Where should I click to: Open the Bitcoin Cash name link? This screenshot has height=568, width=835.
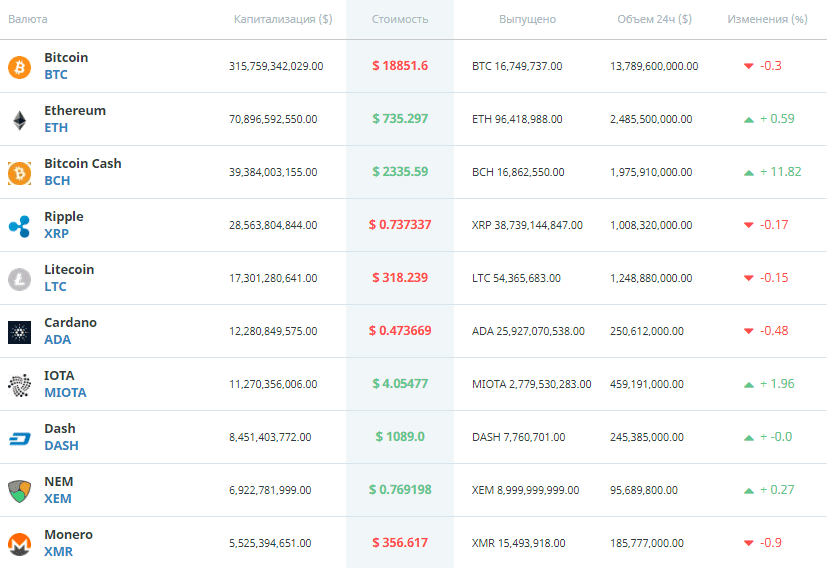[83, 163]
